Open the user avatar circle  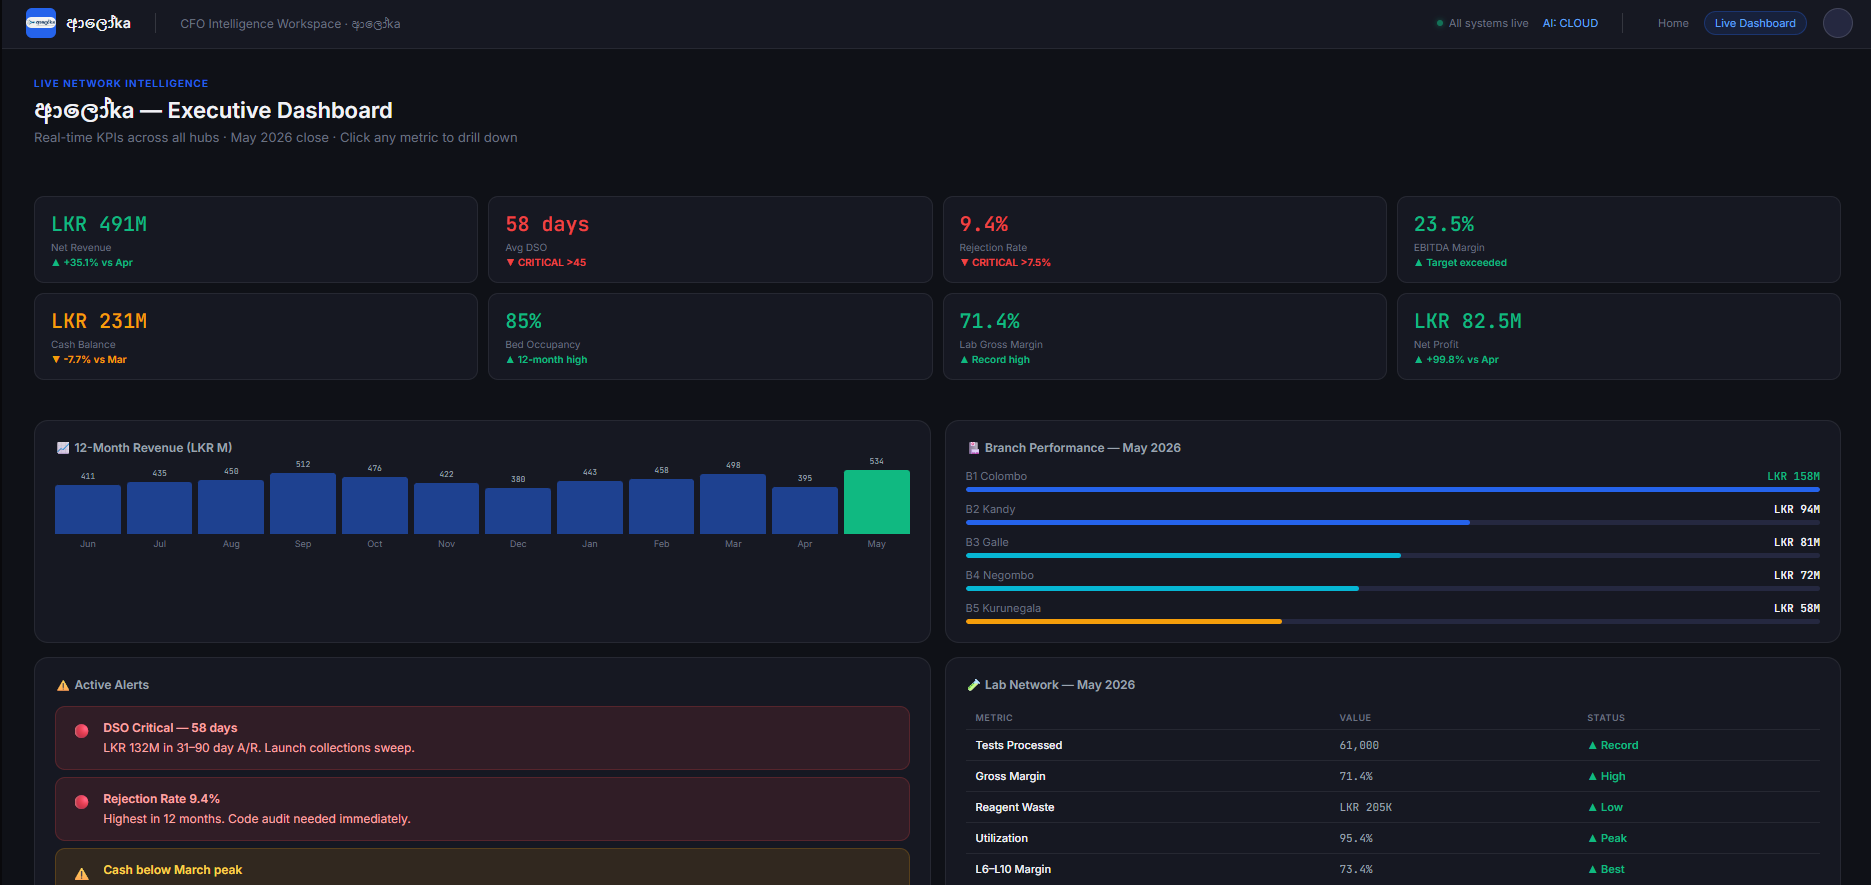point(1838,23)
